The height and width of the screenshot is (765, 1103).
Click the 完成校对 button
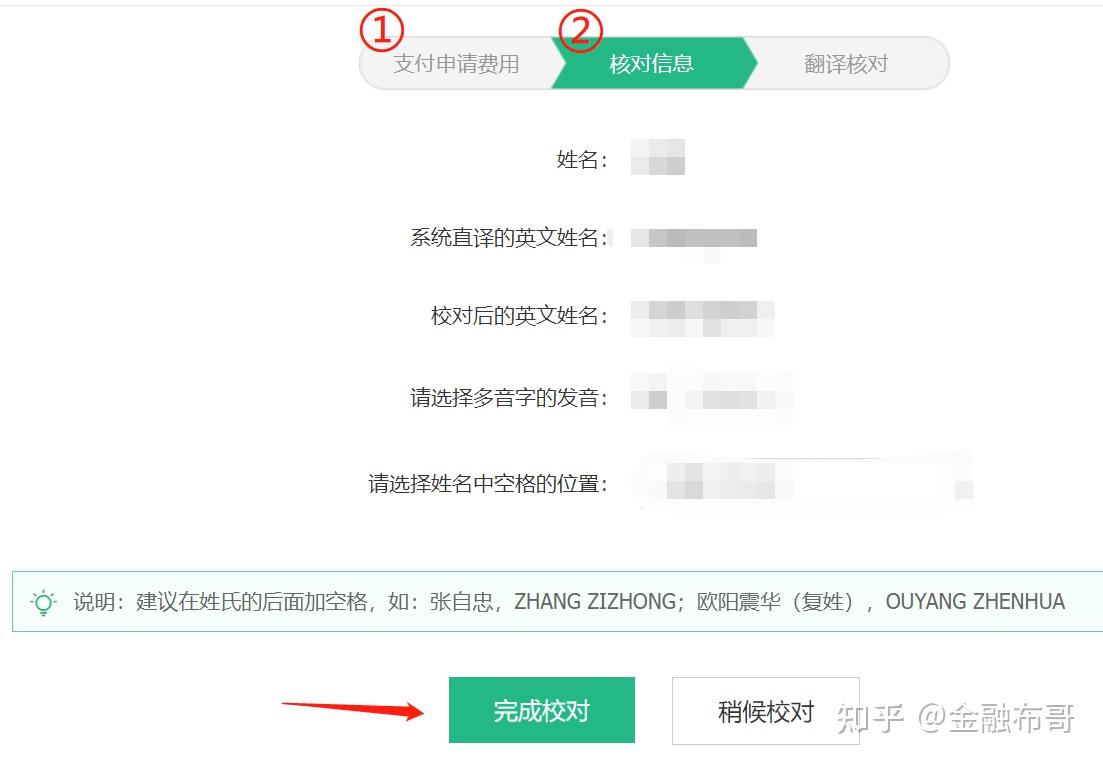[x=542, y=710]
